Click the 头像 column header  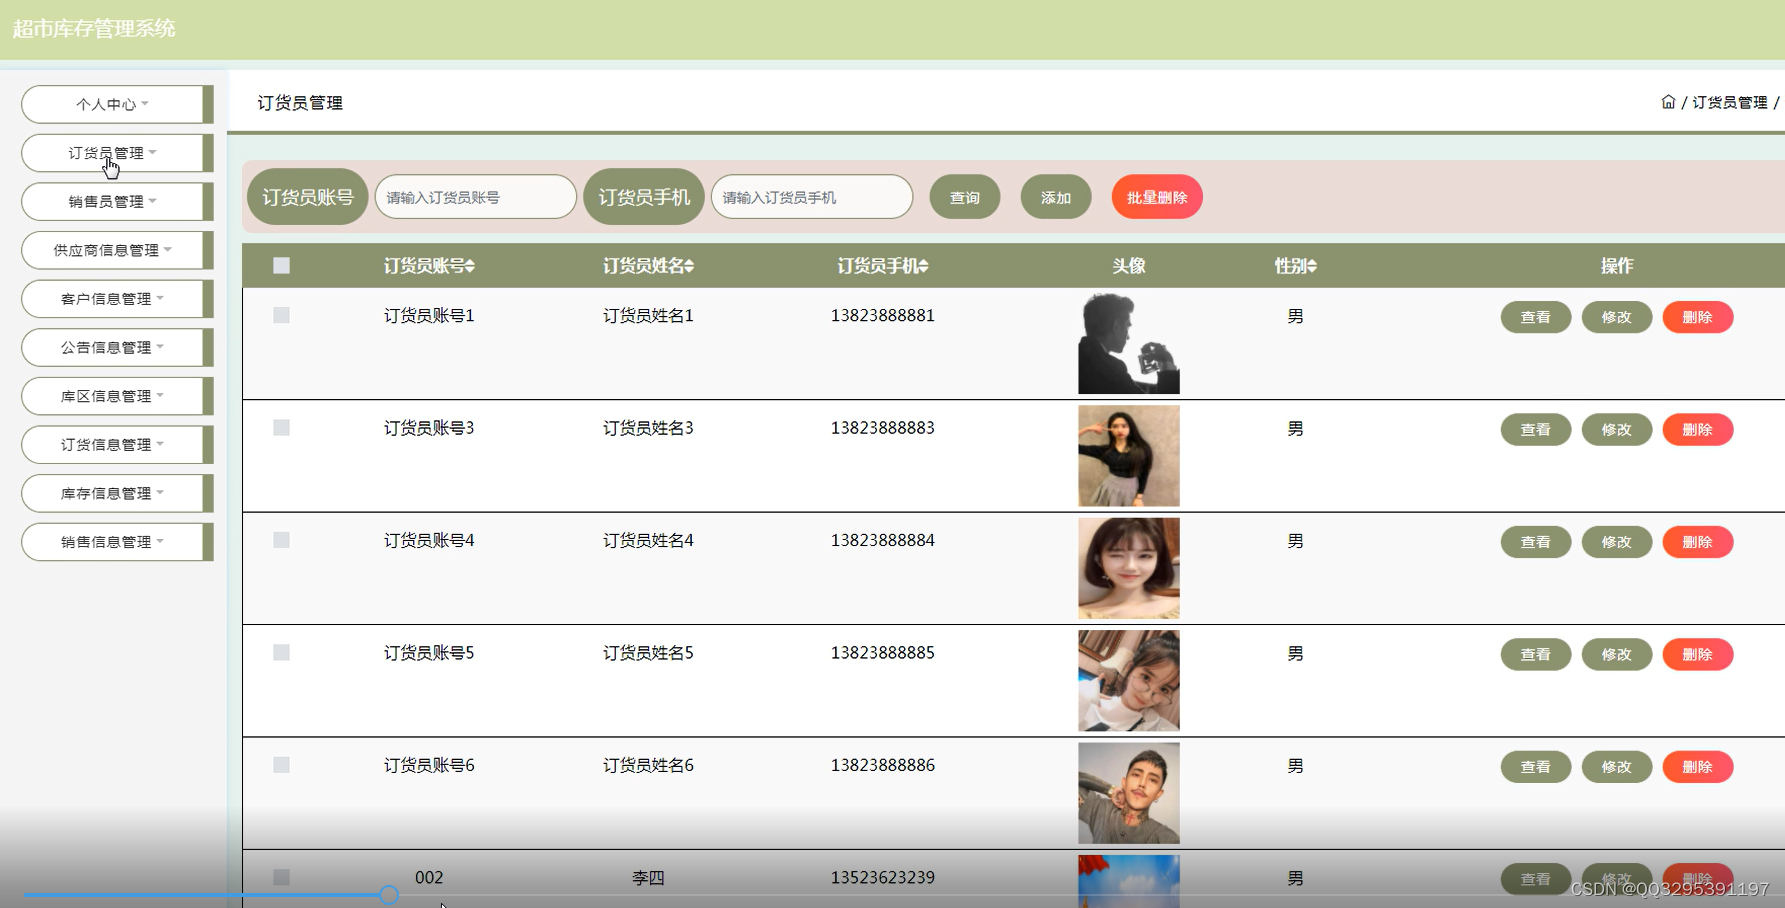1129,266
